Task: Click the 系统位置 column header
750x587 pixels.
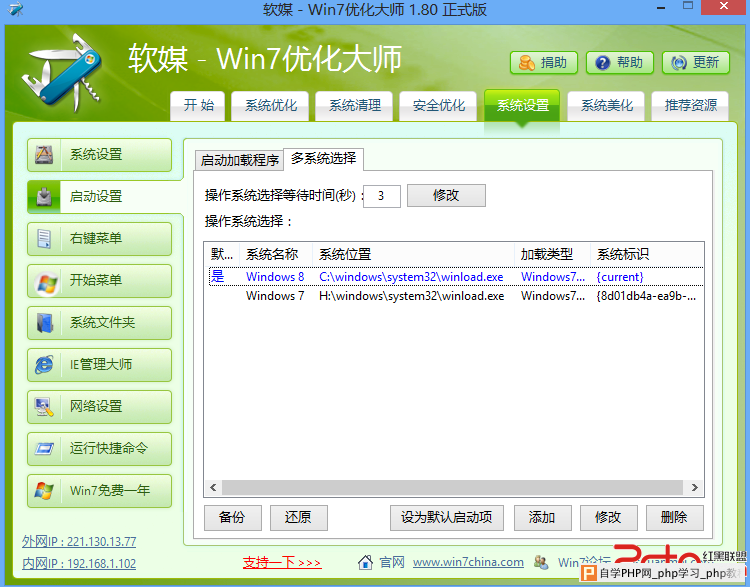Action: click(x=413, y=255)
